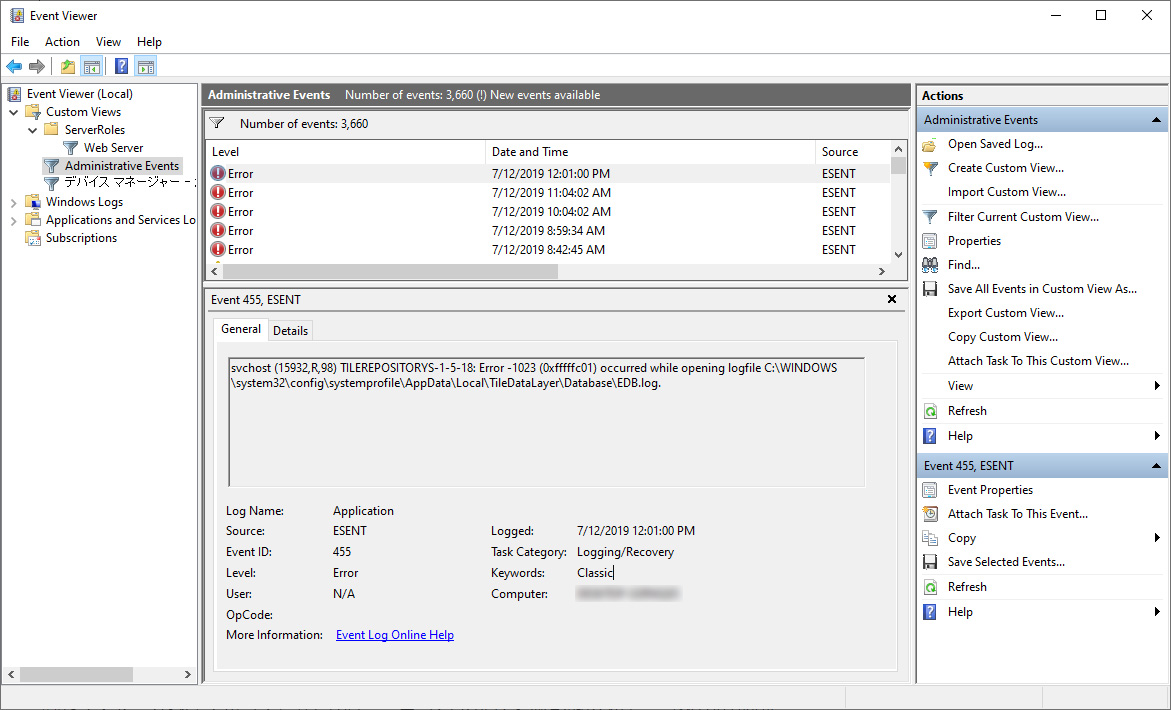1171x710 pixels.
Task: Open the Event Log Online Help link
Action: point(394,635)
